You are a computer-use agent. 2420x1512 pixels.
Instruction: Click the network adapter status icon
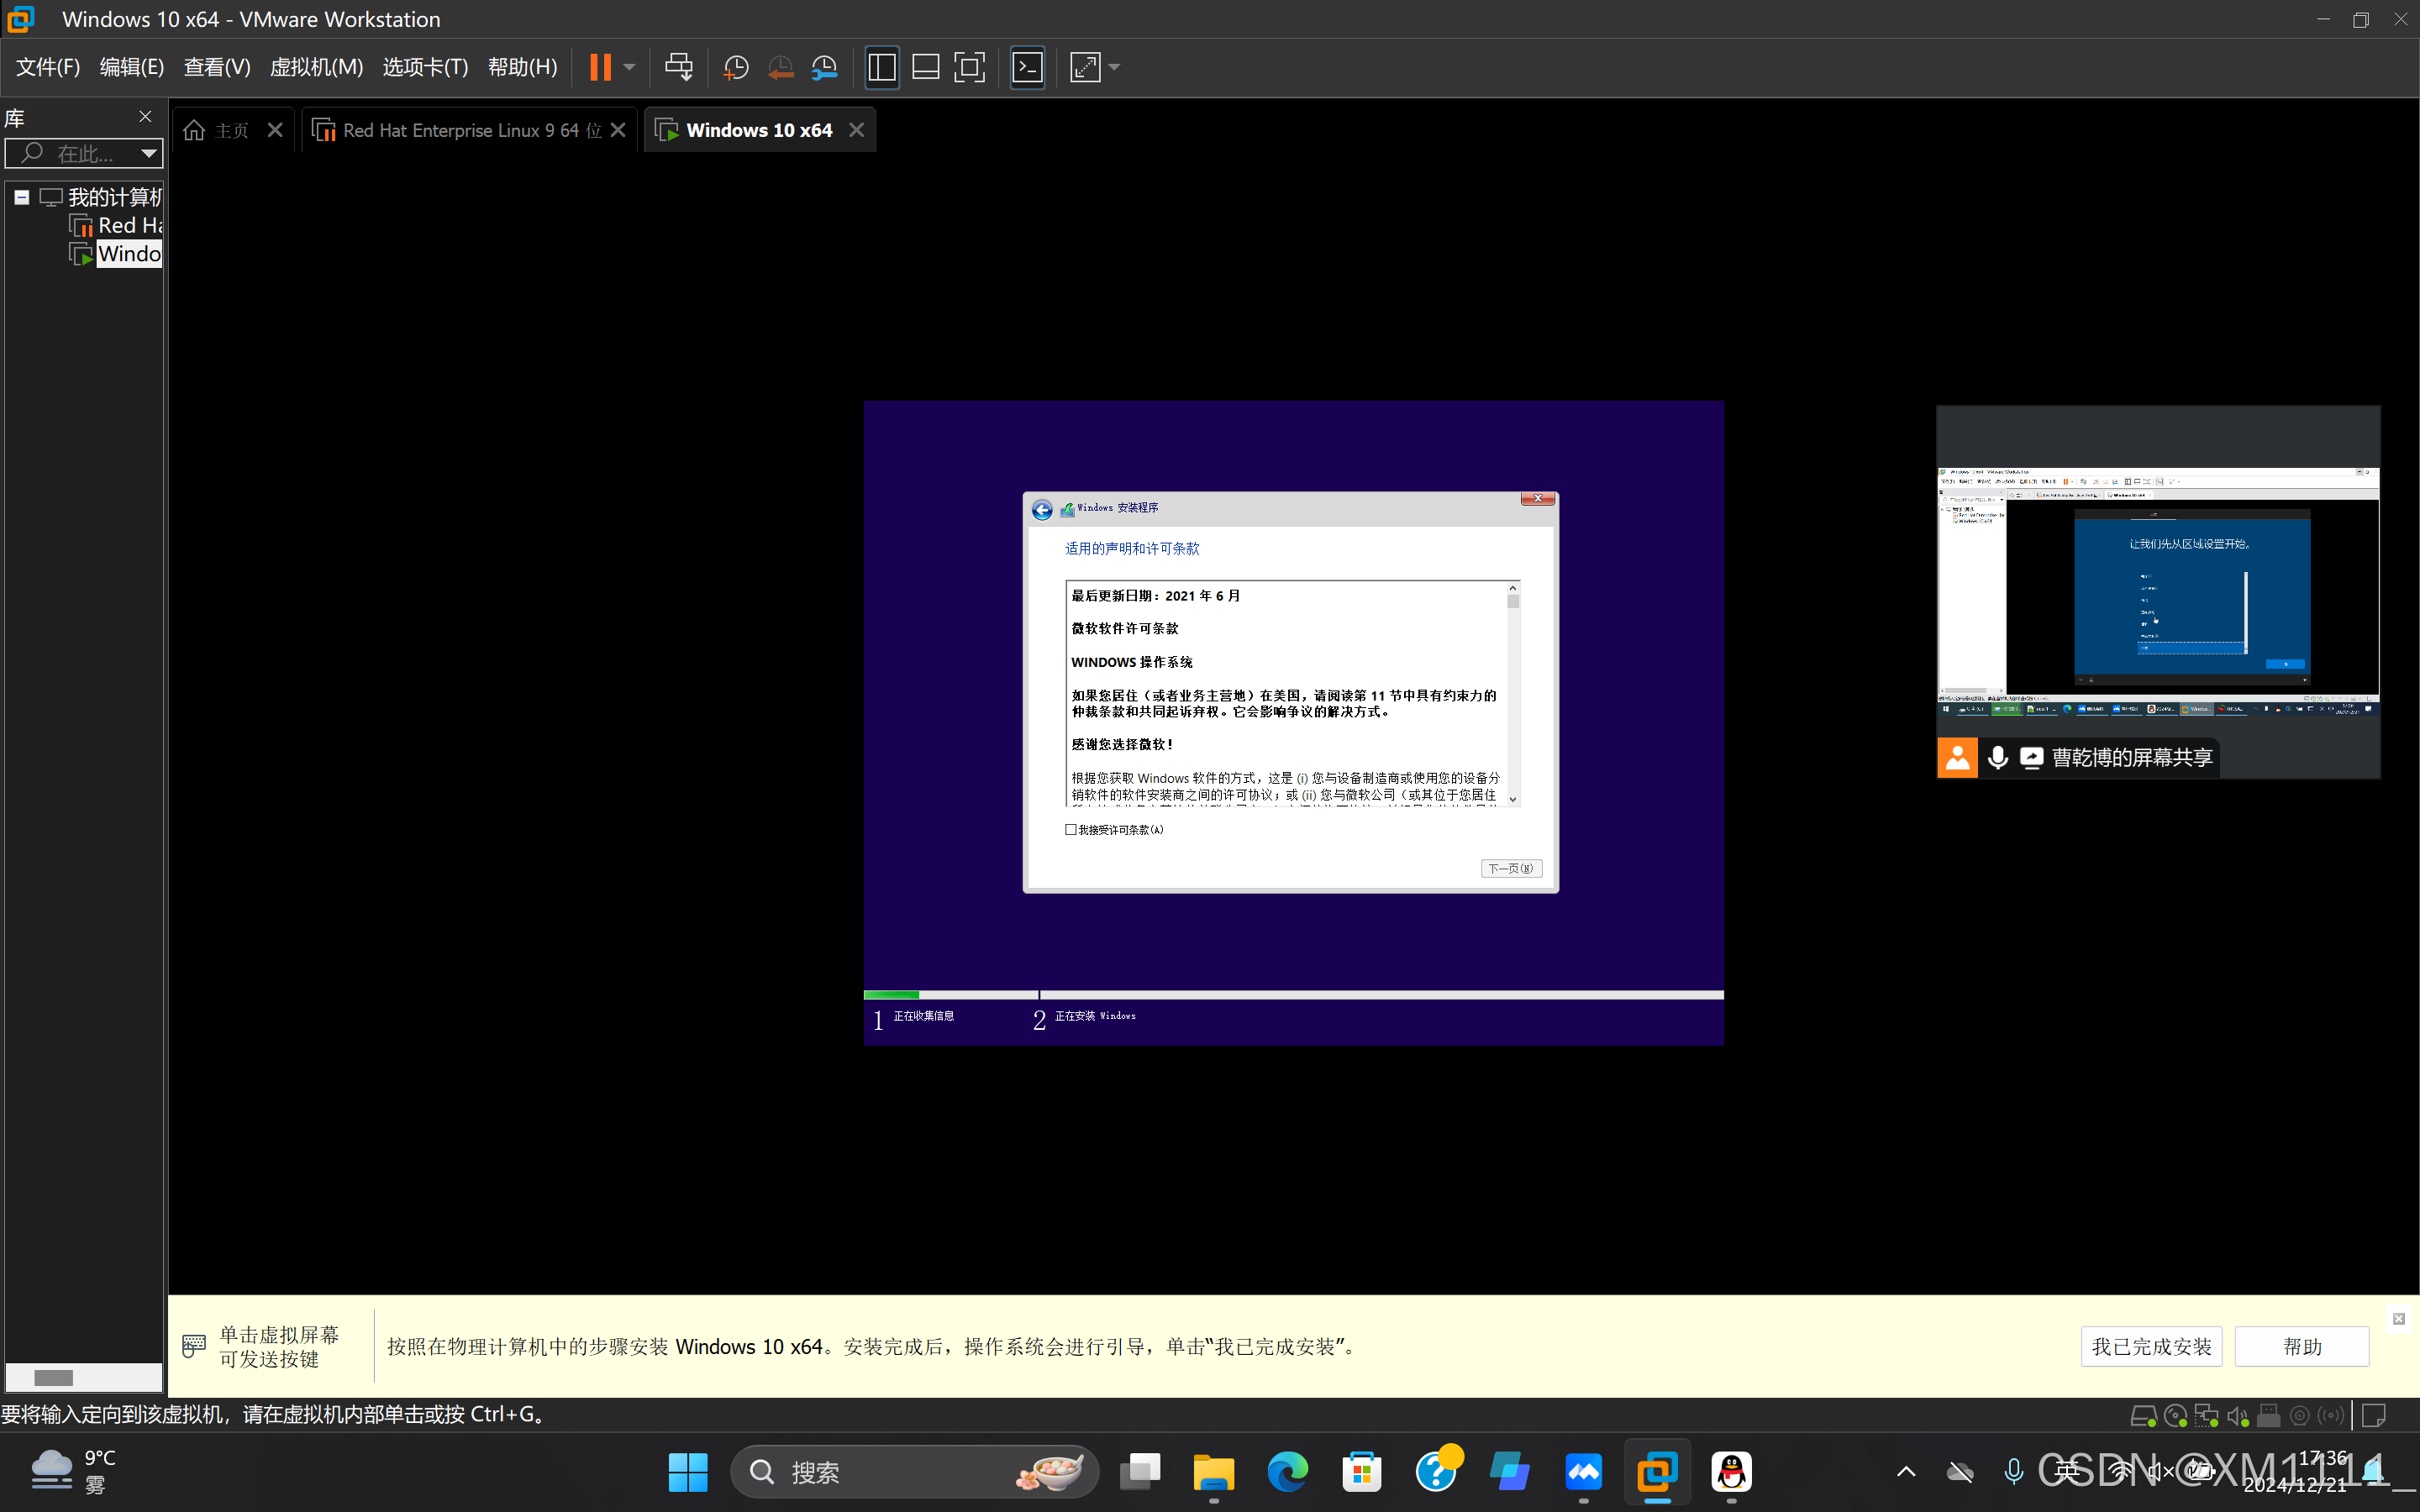2206,1415
